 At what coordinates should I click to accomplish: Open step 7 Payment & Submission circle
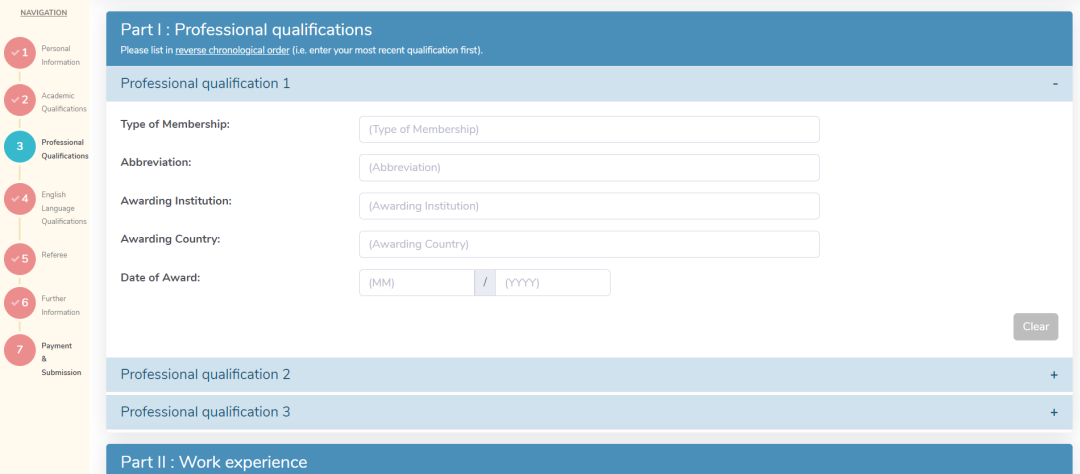[20, 349]
